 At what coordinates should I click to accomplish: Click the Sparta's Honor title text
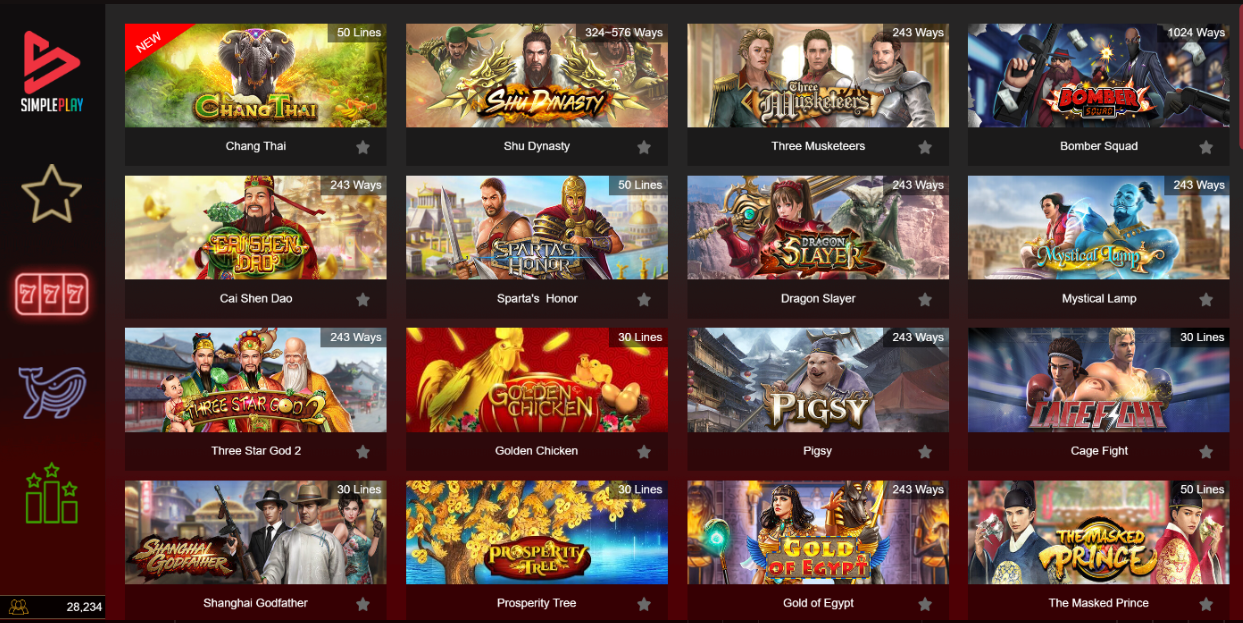click(537, 298)
